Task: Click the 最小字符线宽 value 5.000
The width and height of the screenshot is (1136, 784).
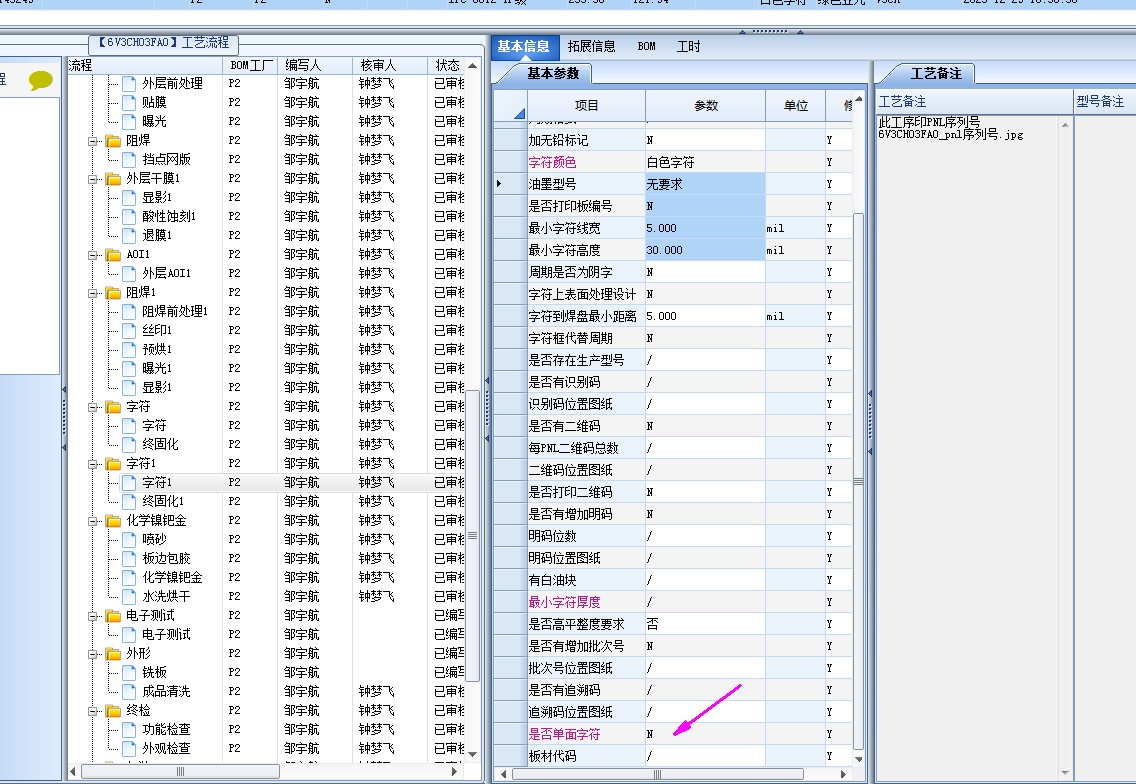Action: click(x=705, y=228)
